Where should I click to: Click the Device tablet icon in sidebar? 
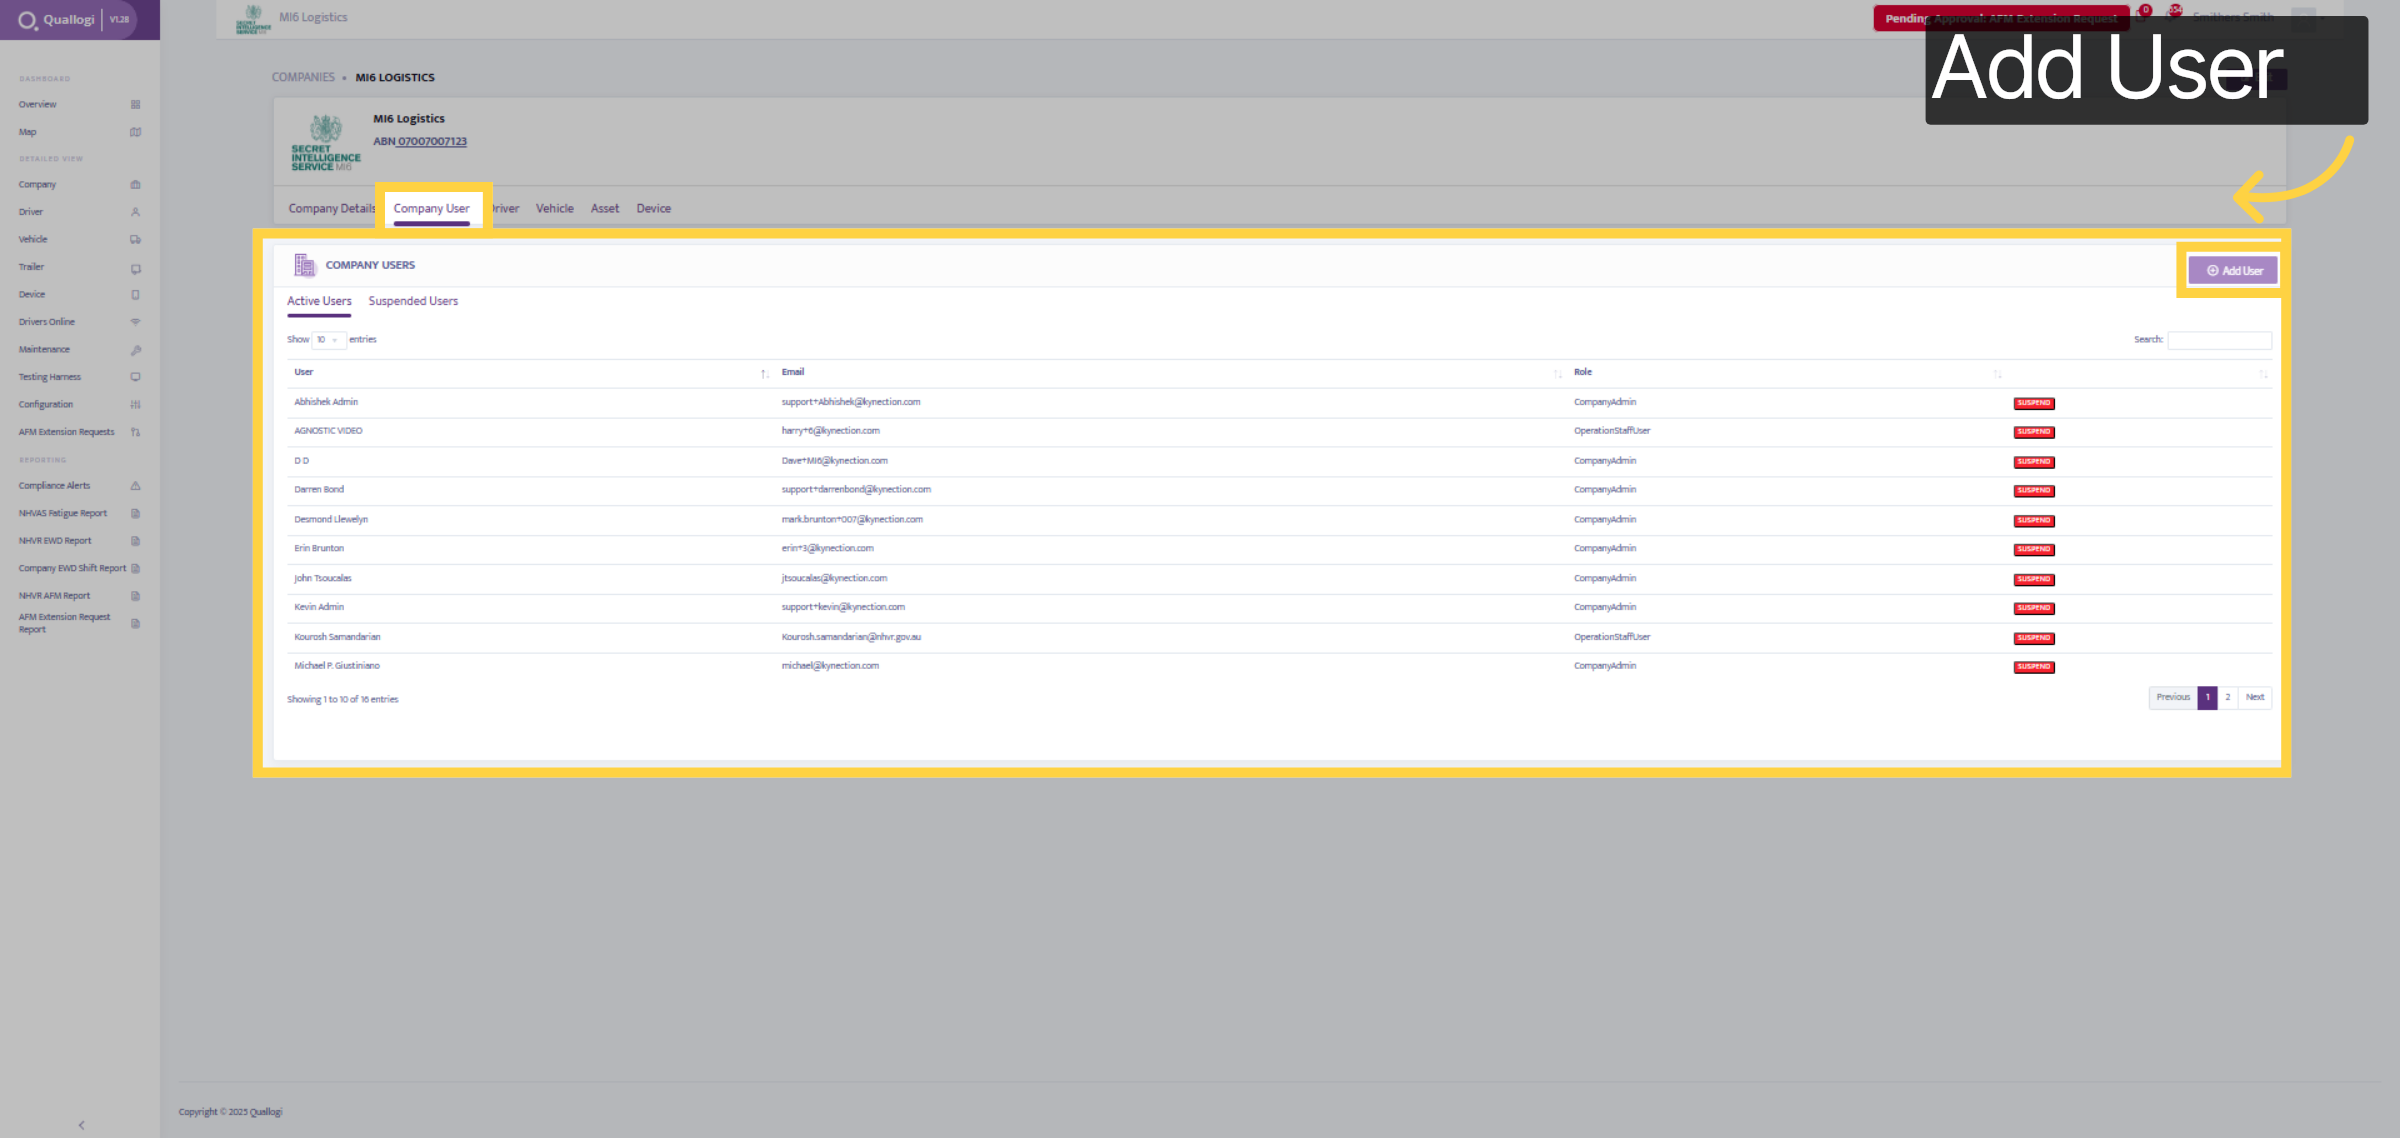[x=135, y=295]
